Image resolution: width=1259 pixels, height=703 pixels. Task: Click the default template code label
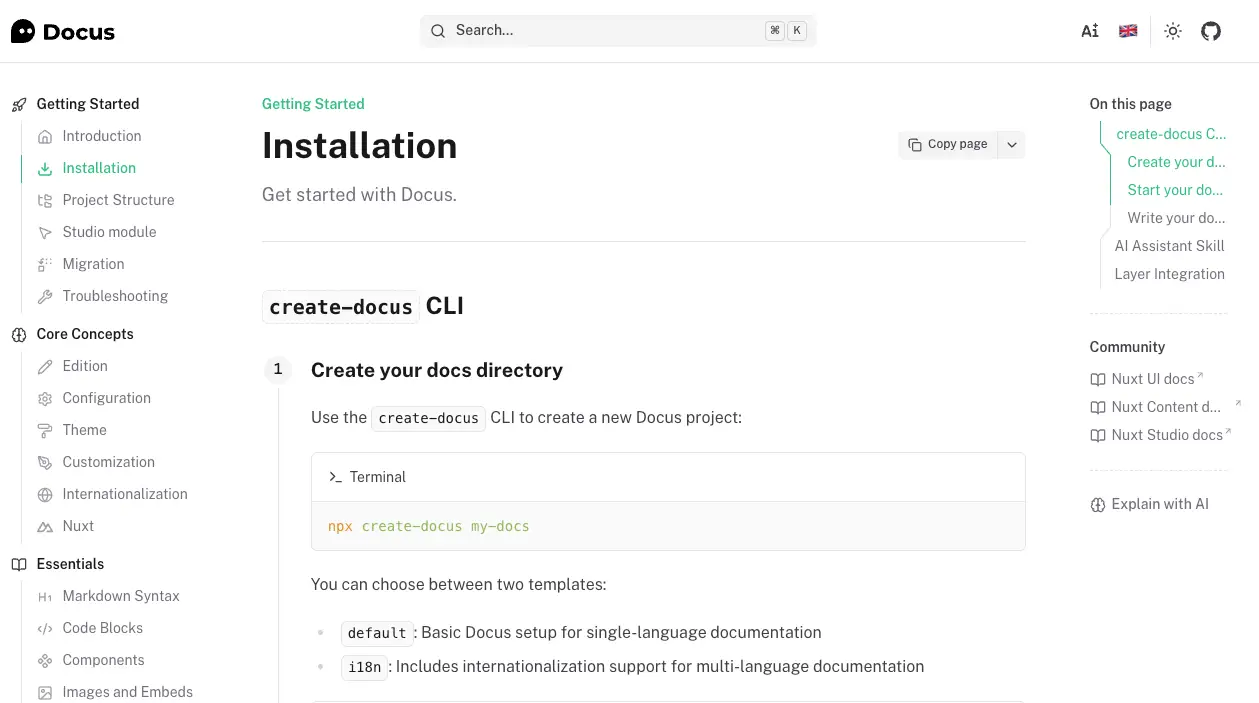pyautogui.click(x=377, y=633)
